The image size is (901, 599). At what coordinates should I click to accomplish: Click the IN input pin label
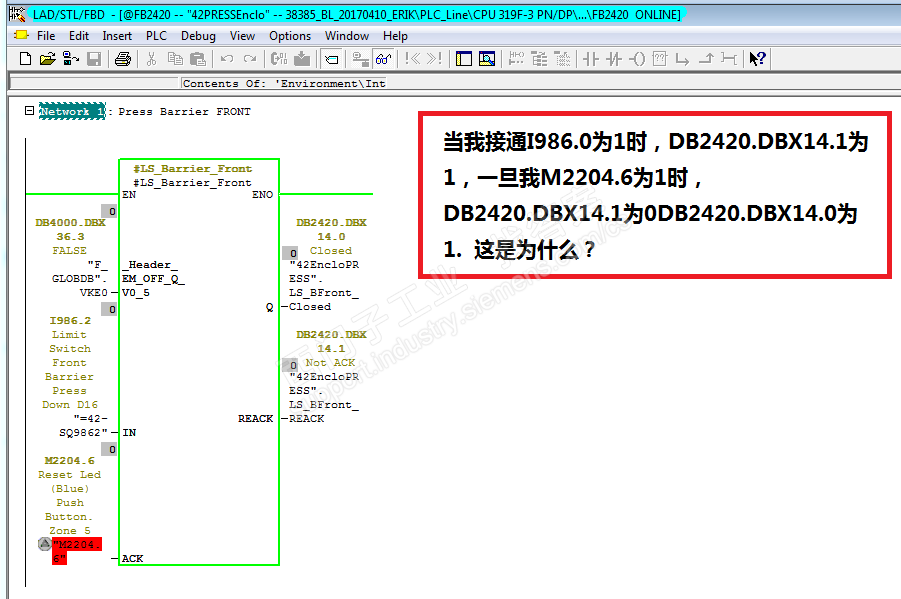[x=129, y=432]
